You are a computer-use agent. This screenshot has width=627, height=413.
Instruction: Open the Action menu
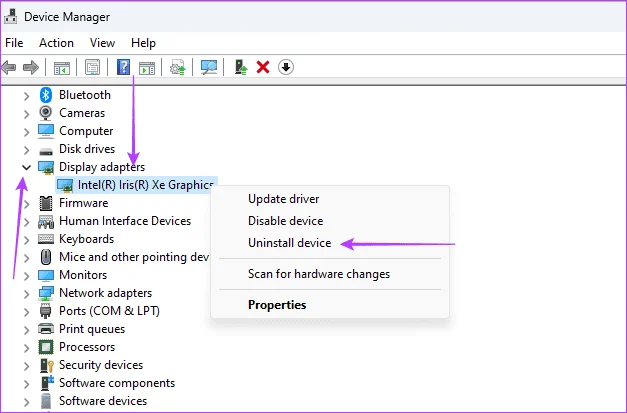pos(56,43)
